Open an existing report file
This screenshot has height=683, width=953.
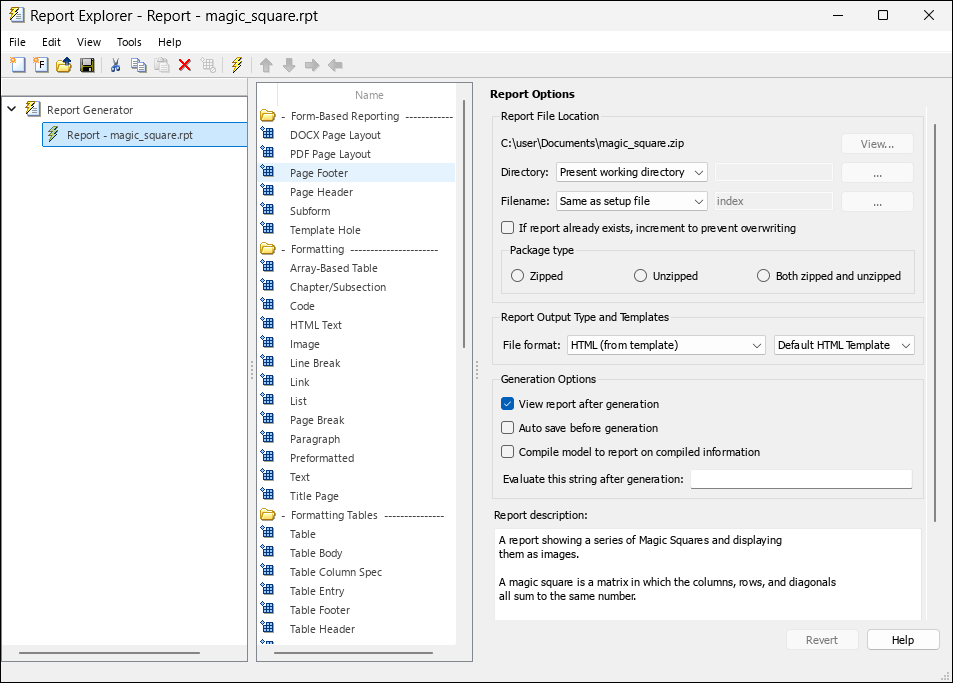coord(63,64)
